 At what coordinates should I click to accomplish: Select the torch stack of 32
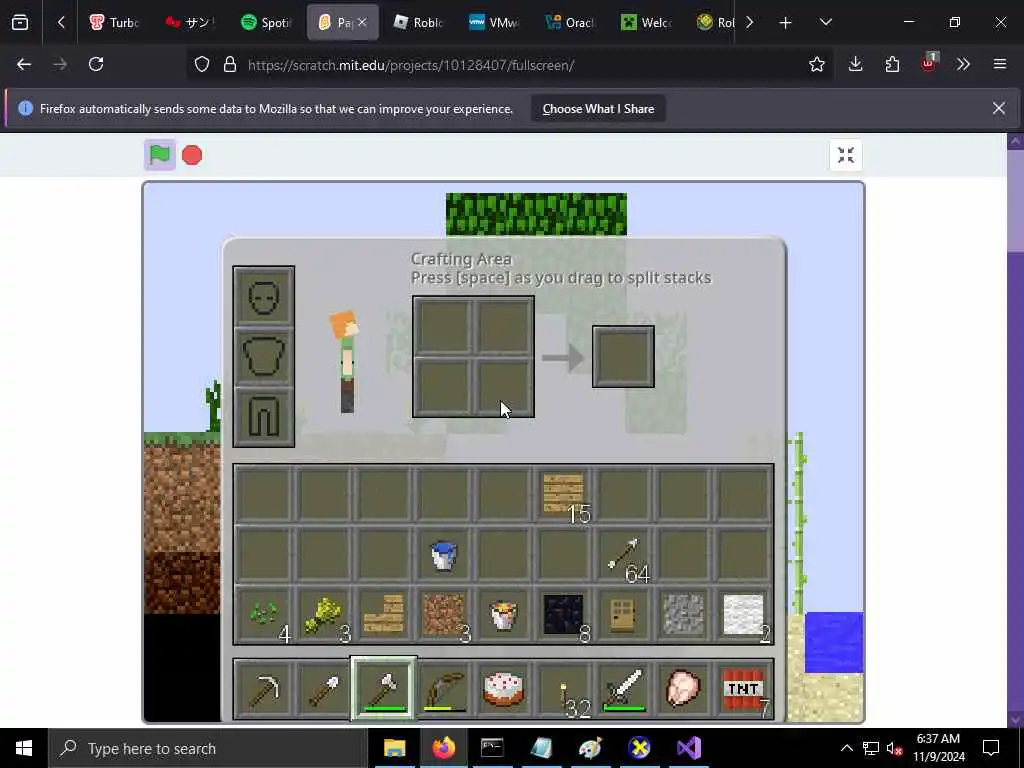[564, 690]
